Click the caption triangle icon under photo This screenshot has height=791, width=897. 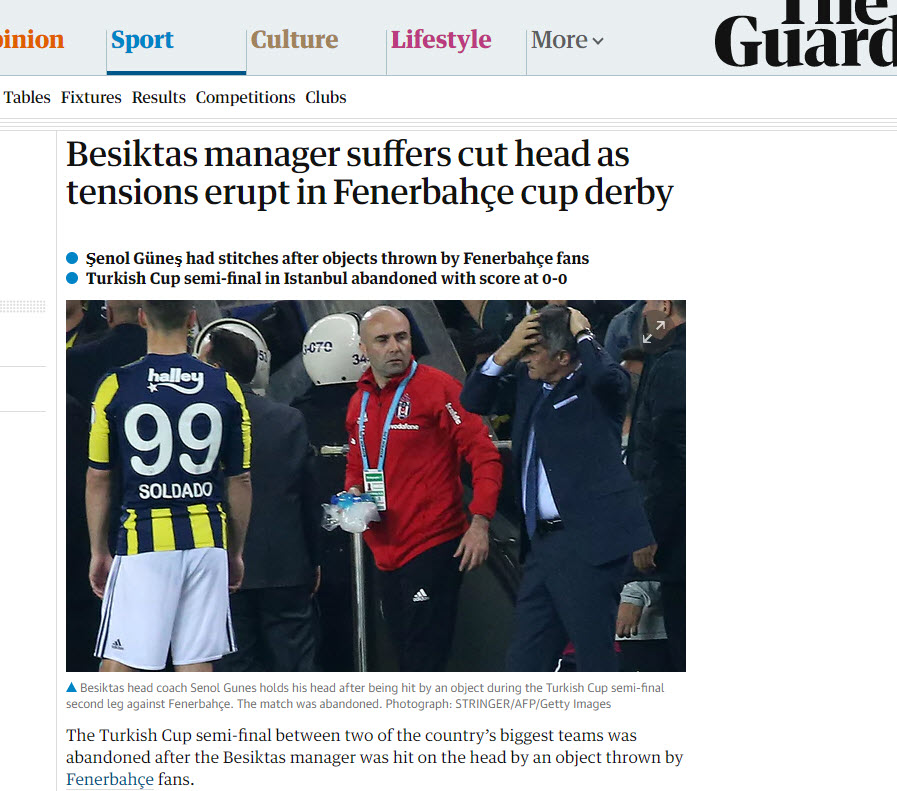point(72,687)
